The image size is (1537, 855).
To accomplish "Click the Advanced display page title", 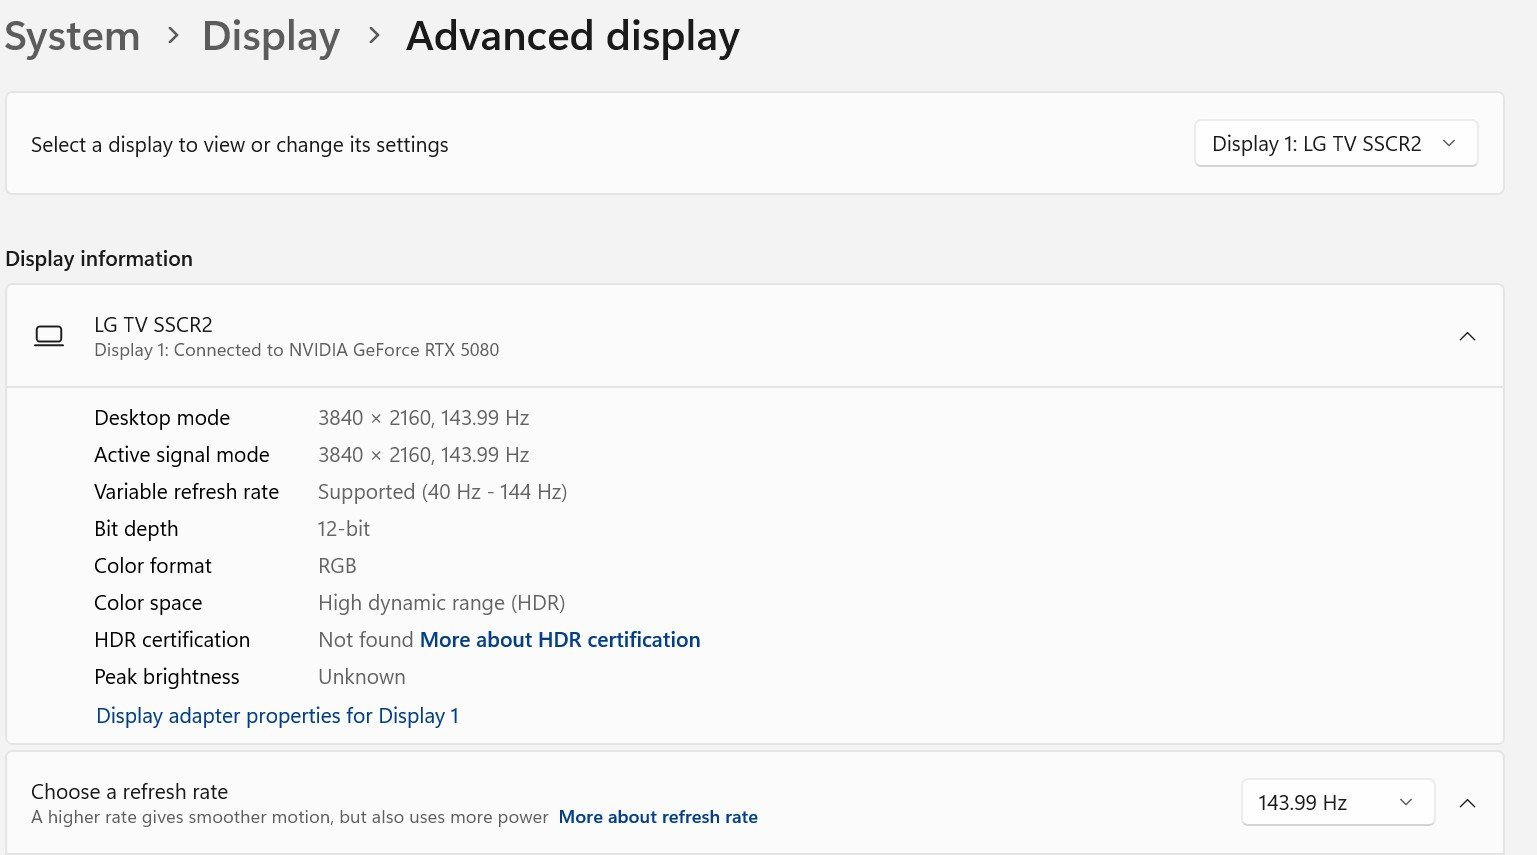I will [572, 37].
